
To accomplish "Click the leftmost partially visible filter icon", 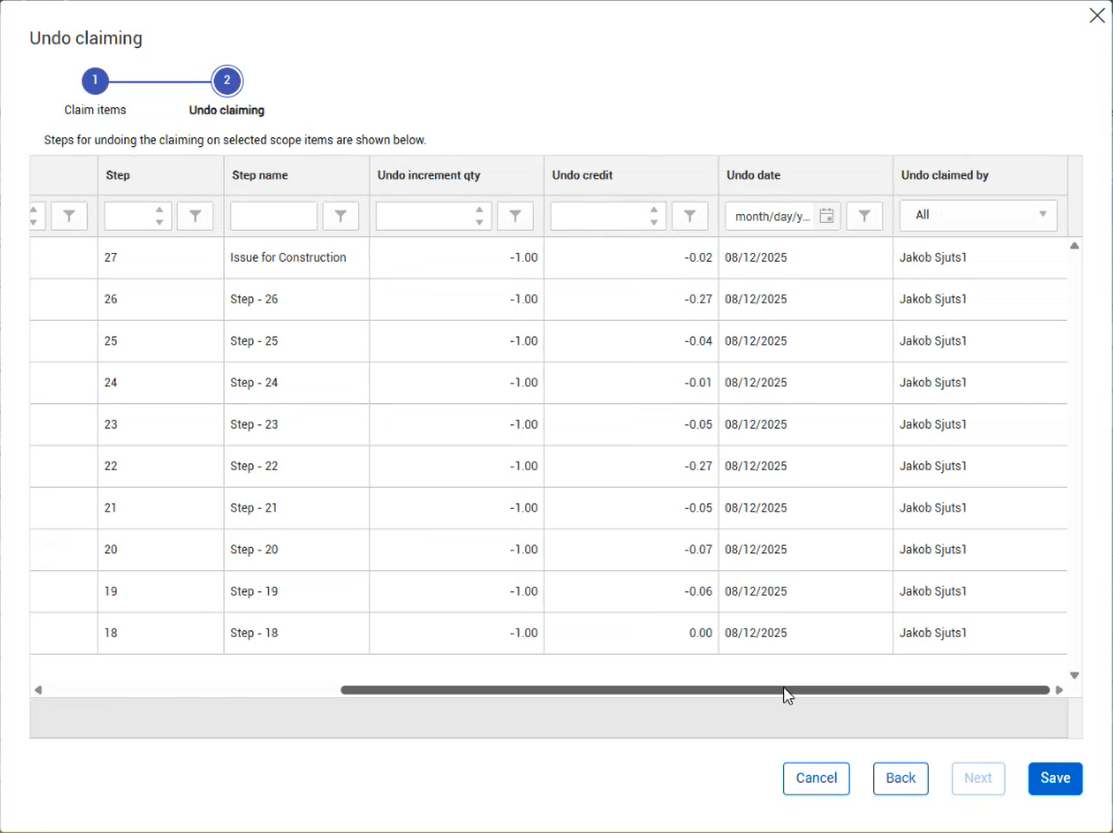I will (69, 216).
